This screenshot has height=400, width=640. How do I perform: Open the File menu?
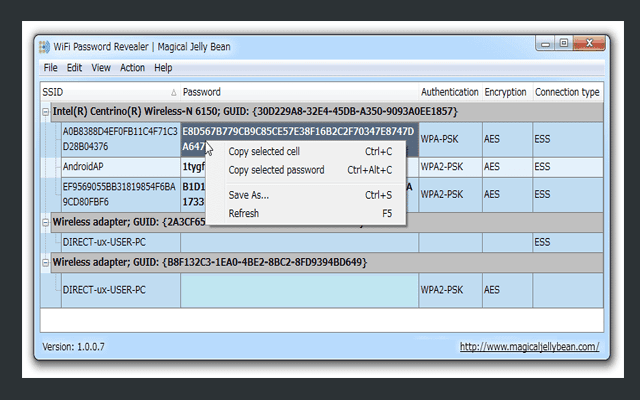pyautogui.click(x=50, y=68)
